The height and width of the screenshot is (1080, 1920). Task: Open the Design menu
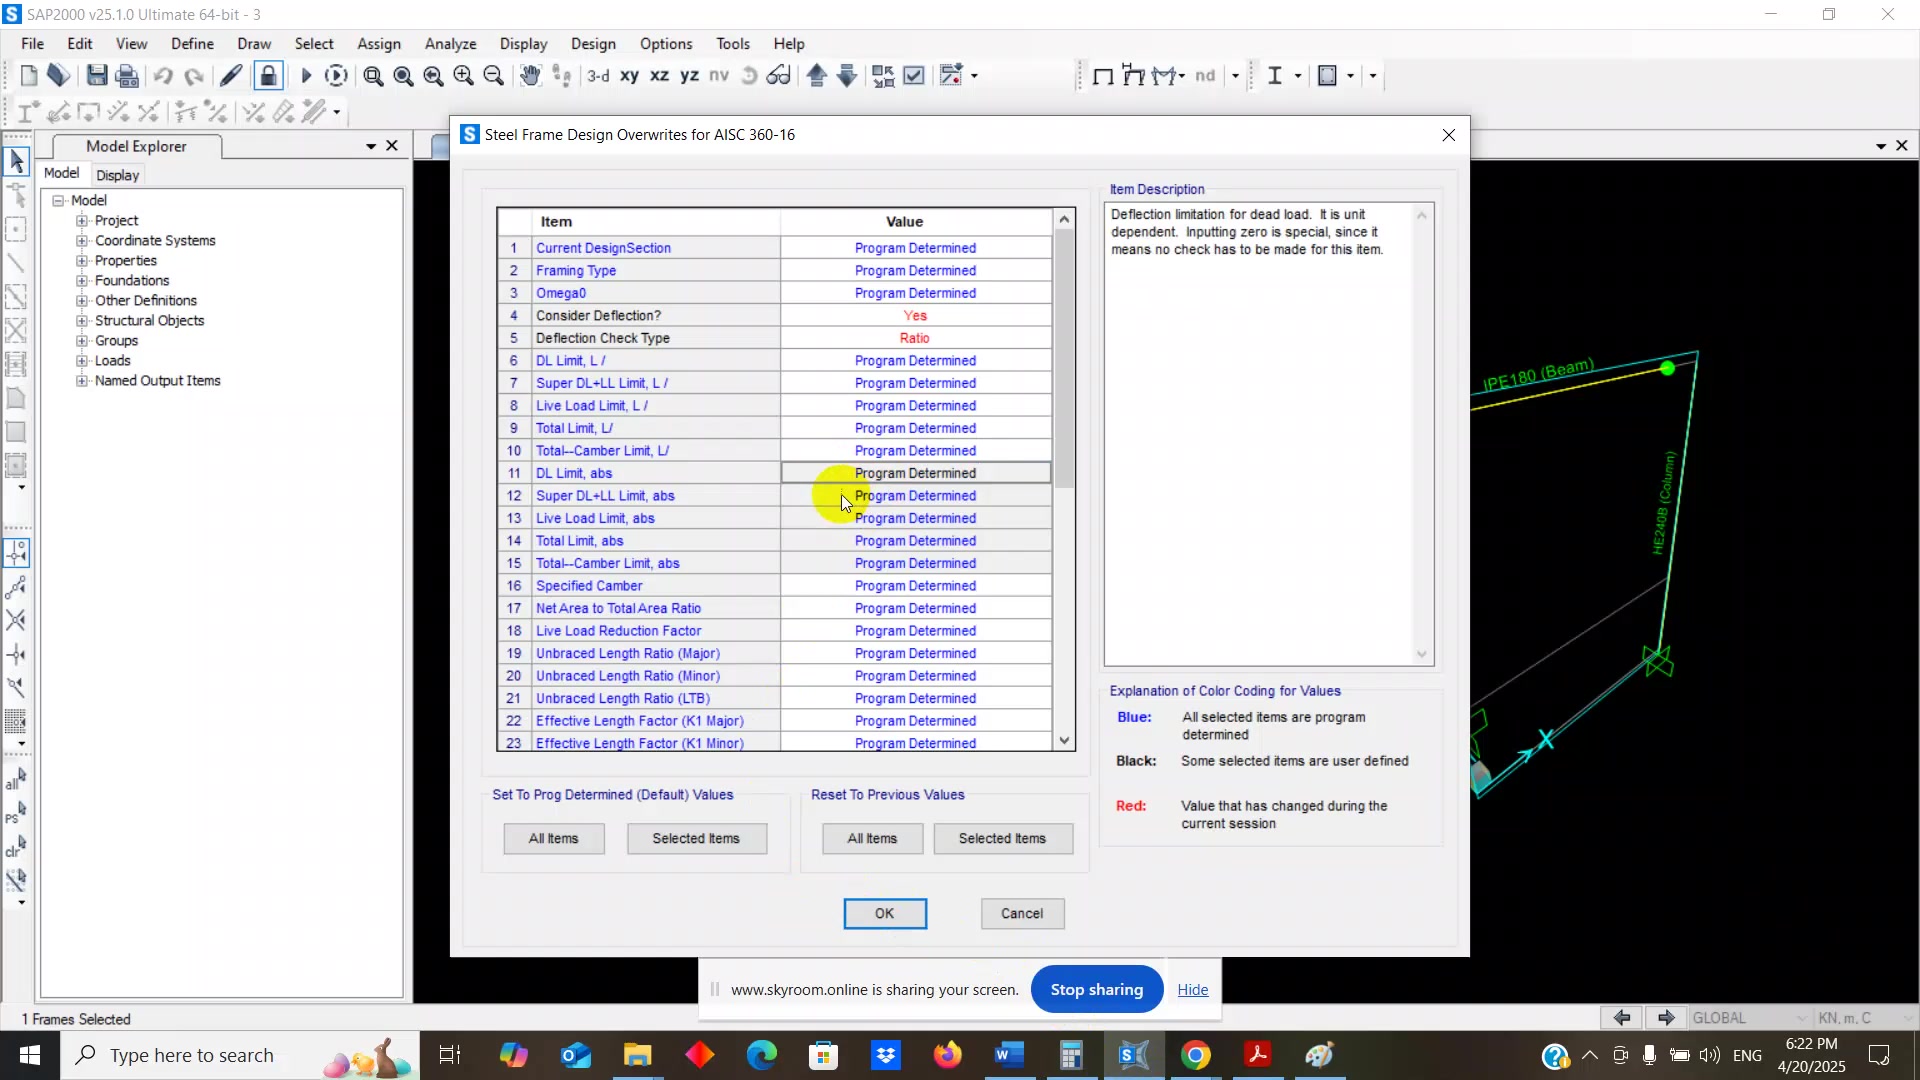pyautogui.click(x=593, y=44)
